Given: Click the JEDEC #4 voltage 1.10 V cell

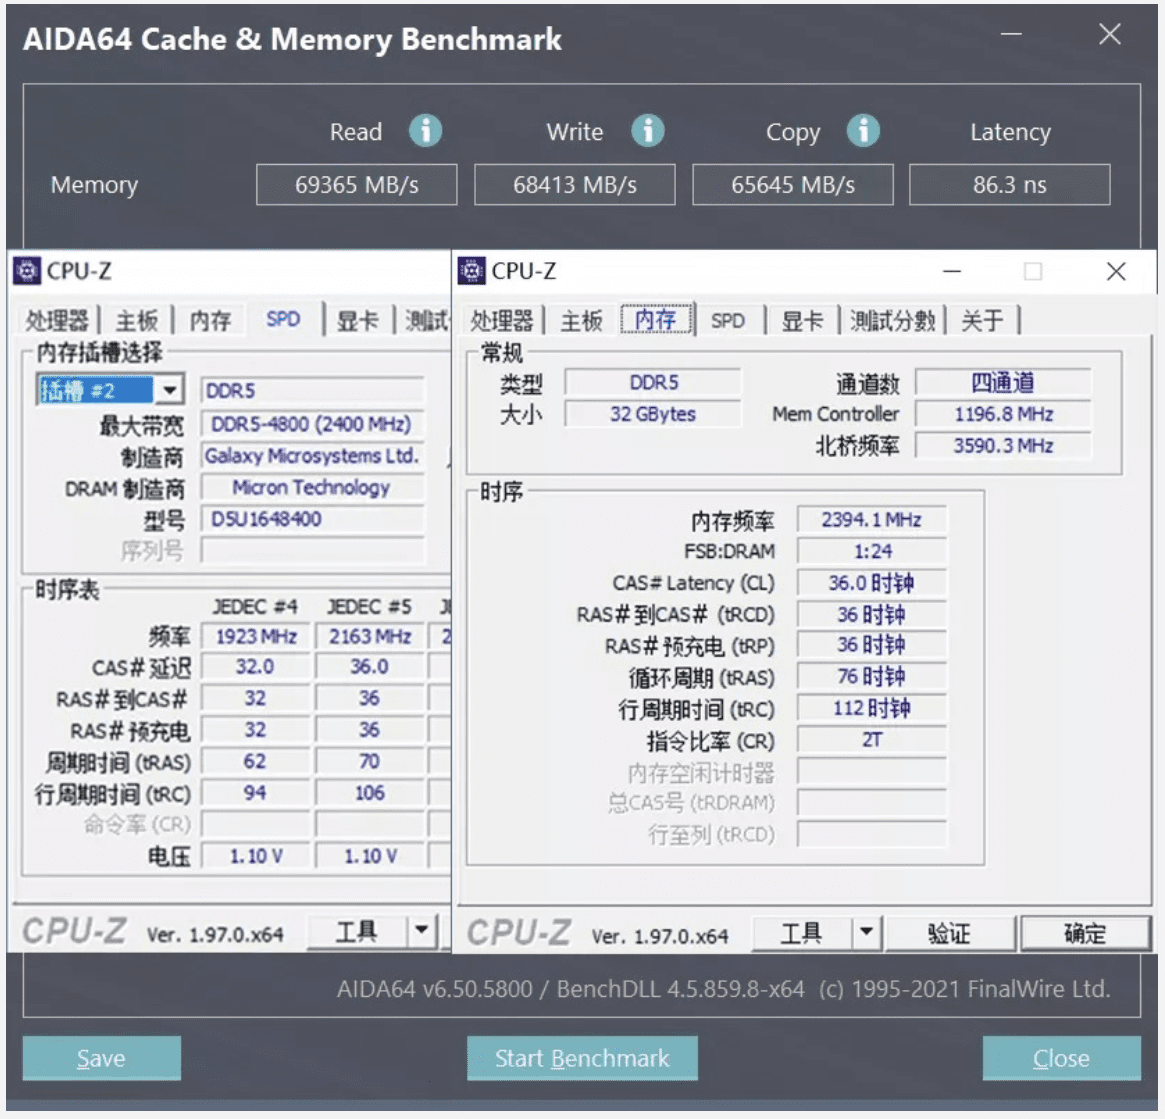Looking at the screenshot, I should click(x=255, y=856).
